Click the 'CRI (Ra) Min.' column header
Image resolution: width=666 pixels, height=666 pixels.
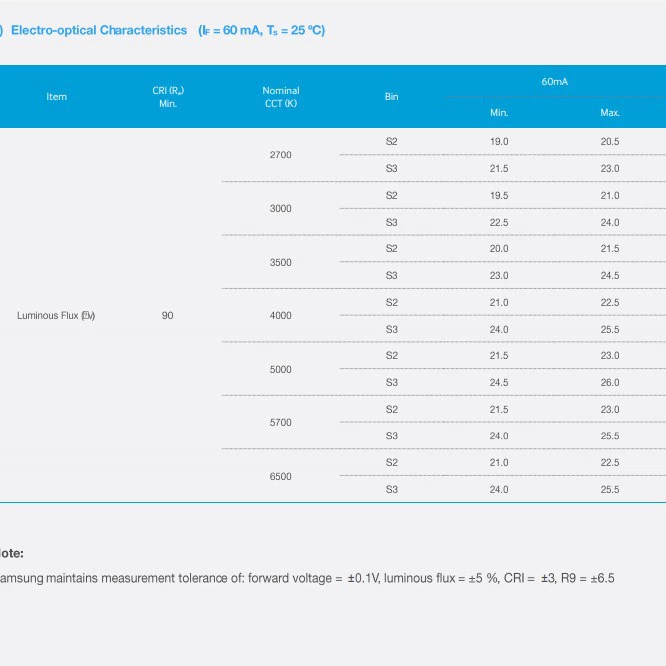[x=168, y=97]
